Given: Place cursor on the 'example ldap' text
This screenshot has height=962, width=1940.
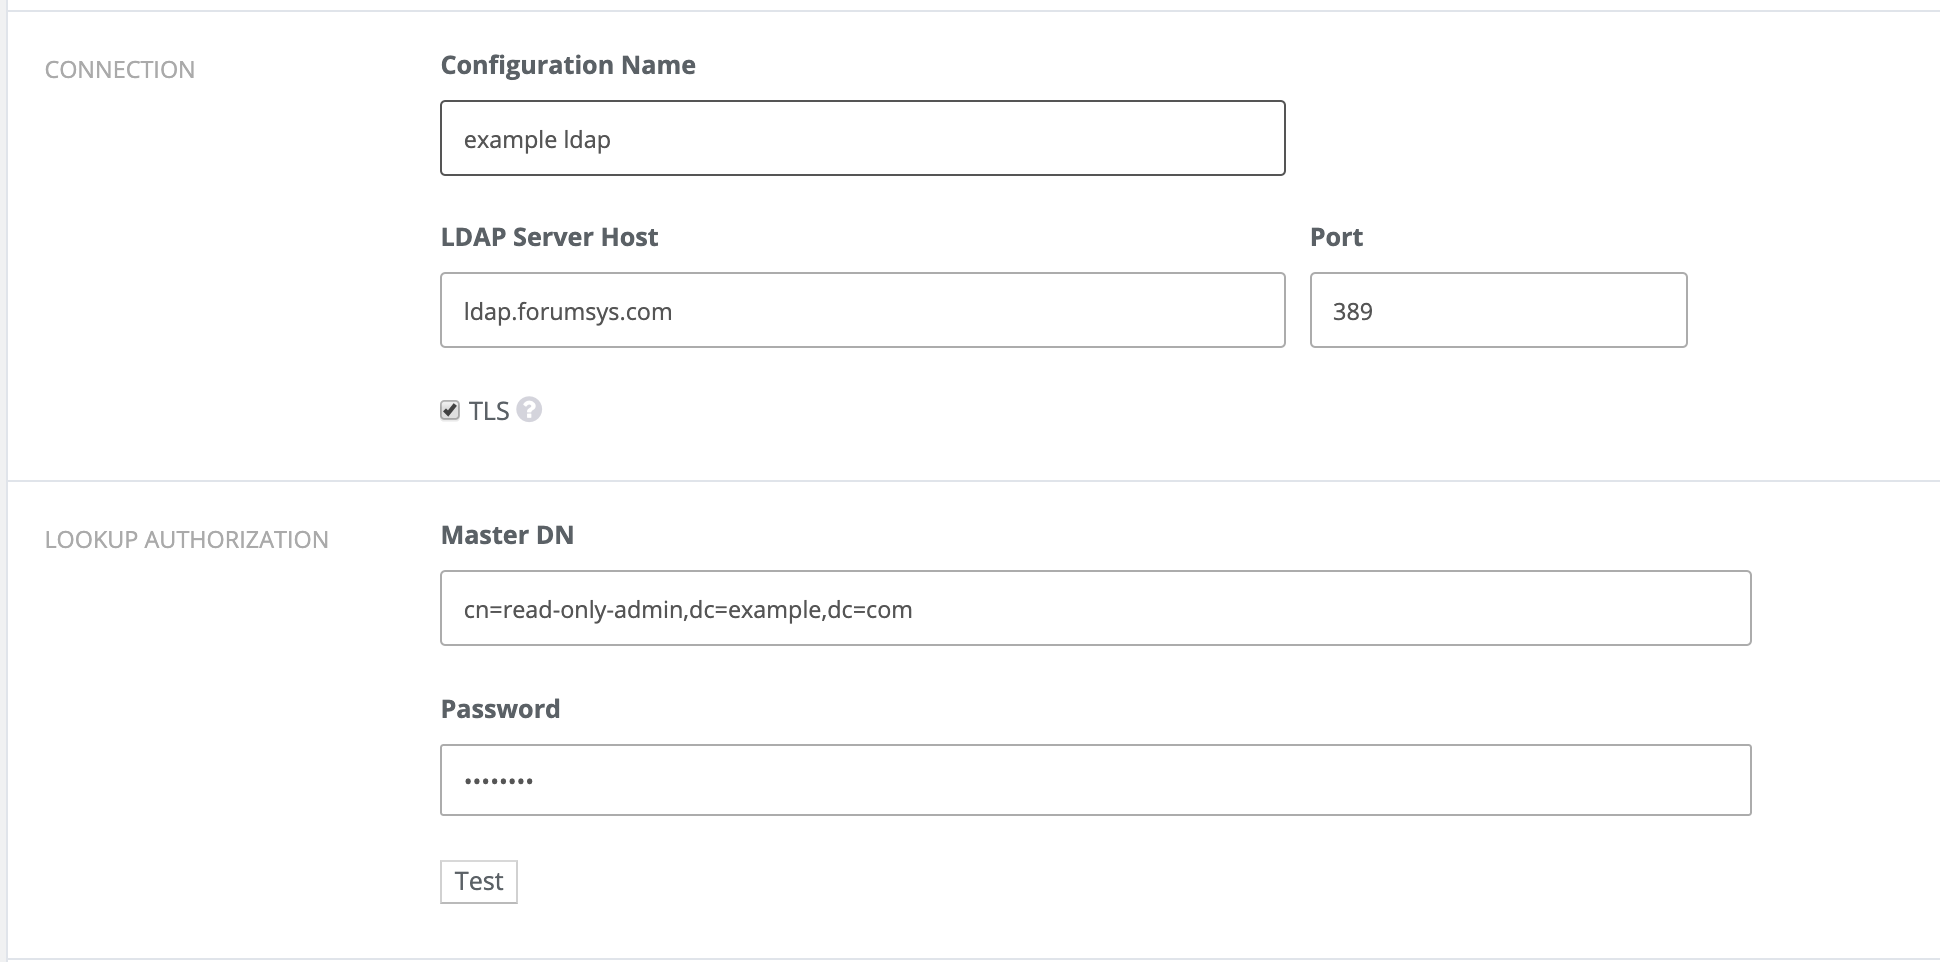Looking at the screenshot, I should (x=537, y=140).
